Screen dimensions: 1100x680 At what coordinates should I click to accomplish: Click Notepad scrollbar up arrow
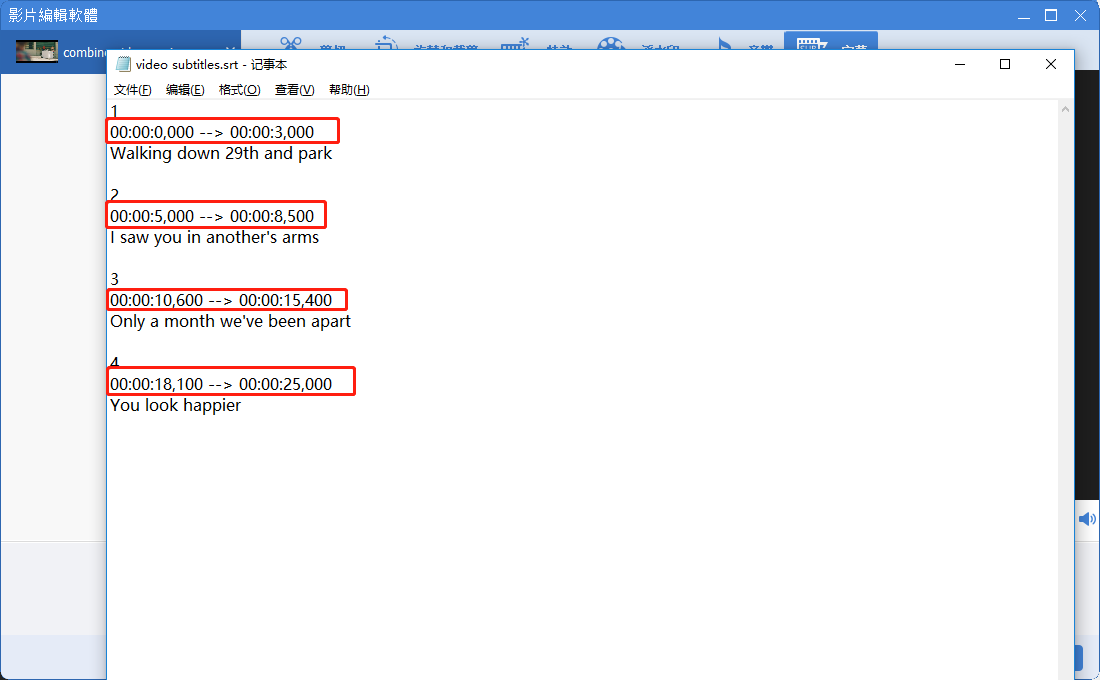(1066, 109)
